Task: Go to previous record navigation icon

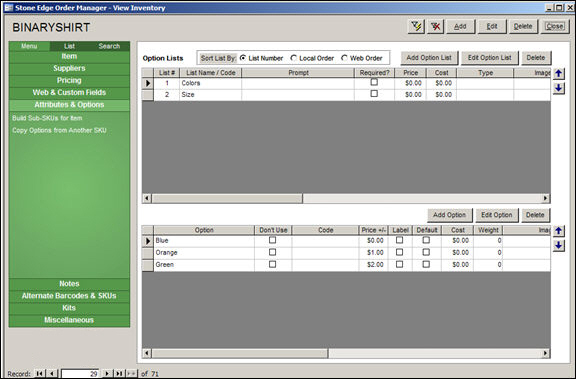Action: pyautogui.click(x=52, y=373)
